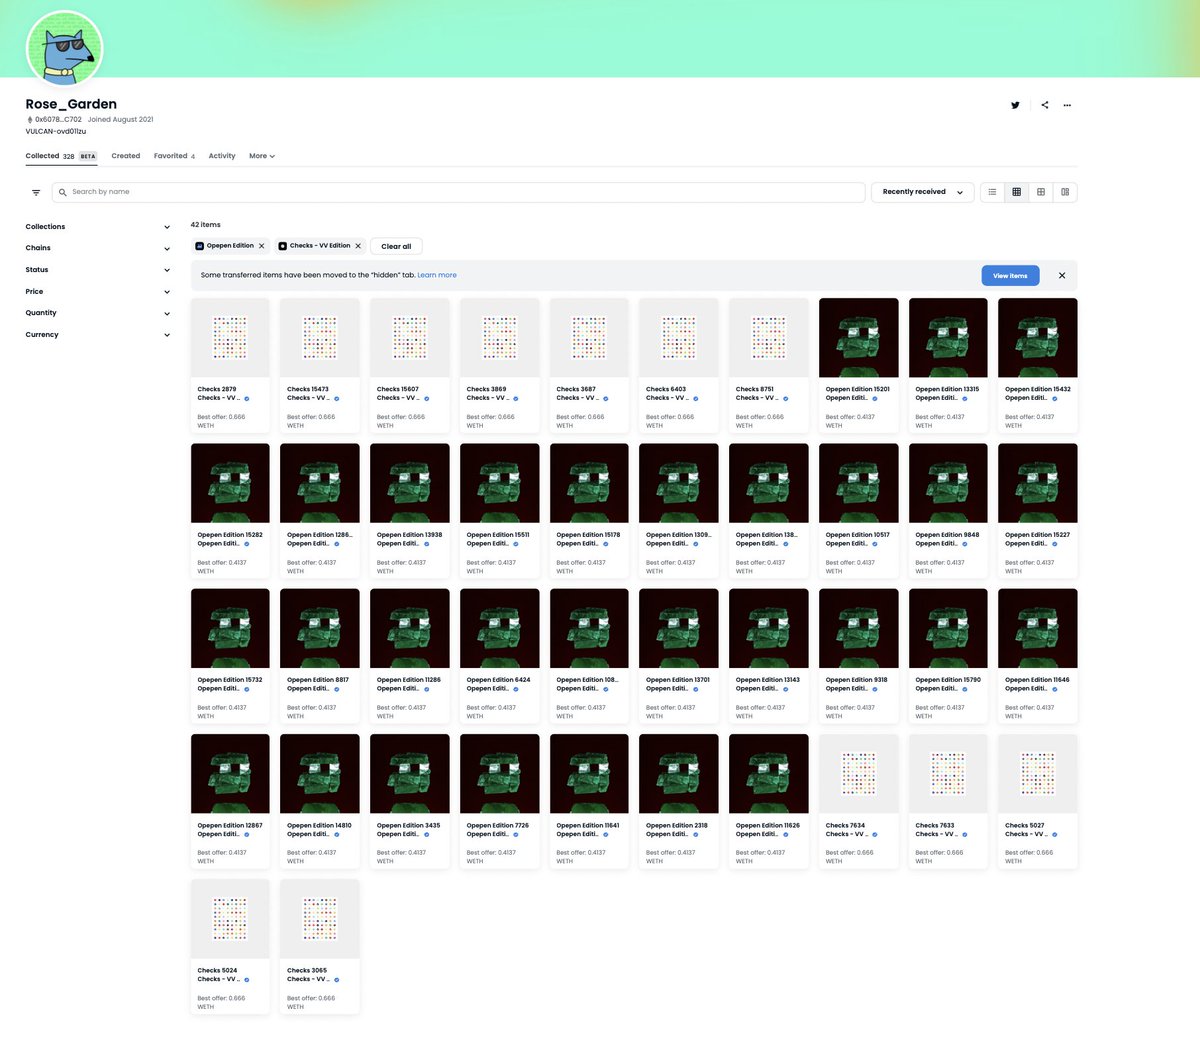The width and height of the screenshot is (1200, 1046).
Task: Open the Checks 5027 thumbnail
Action: tap(1038, 774)
